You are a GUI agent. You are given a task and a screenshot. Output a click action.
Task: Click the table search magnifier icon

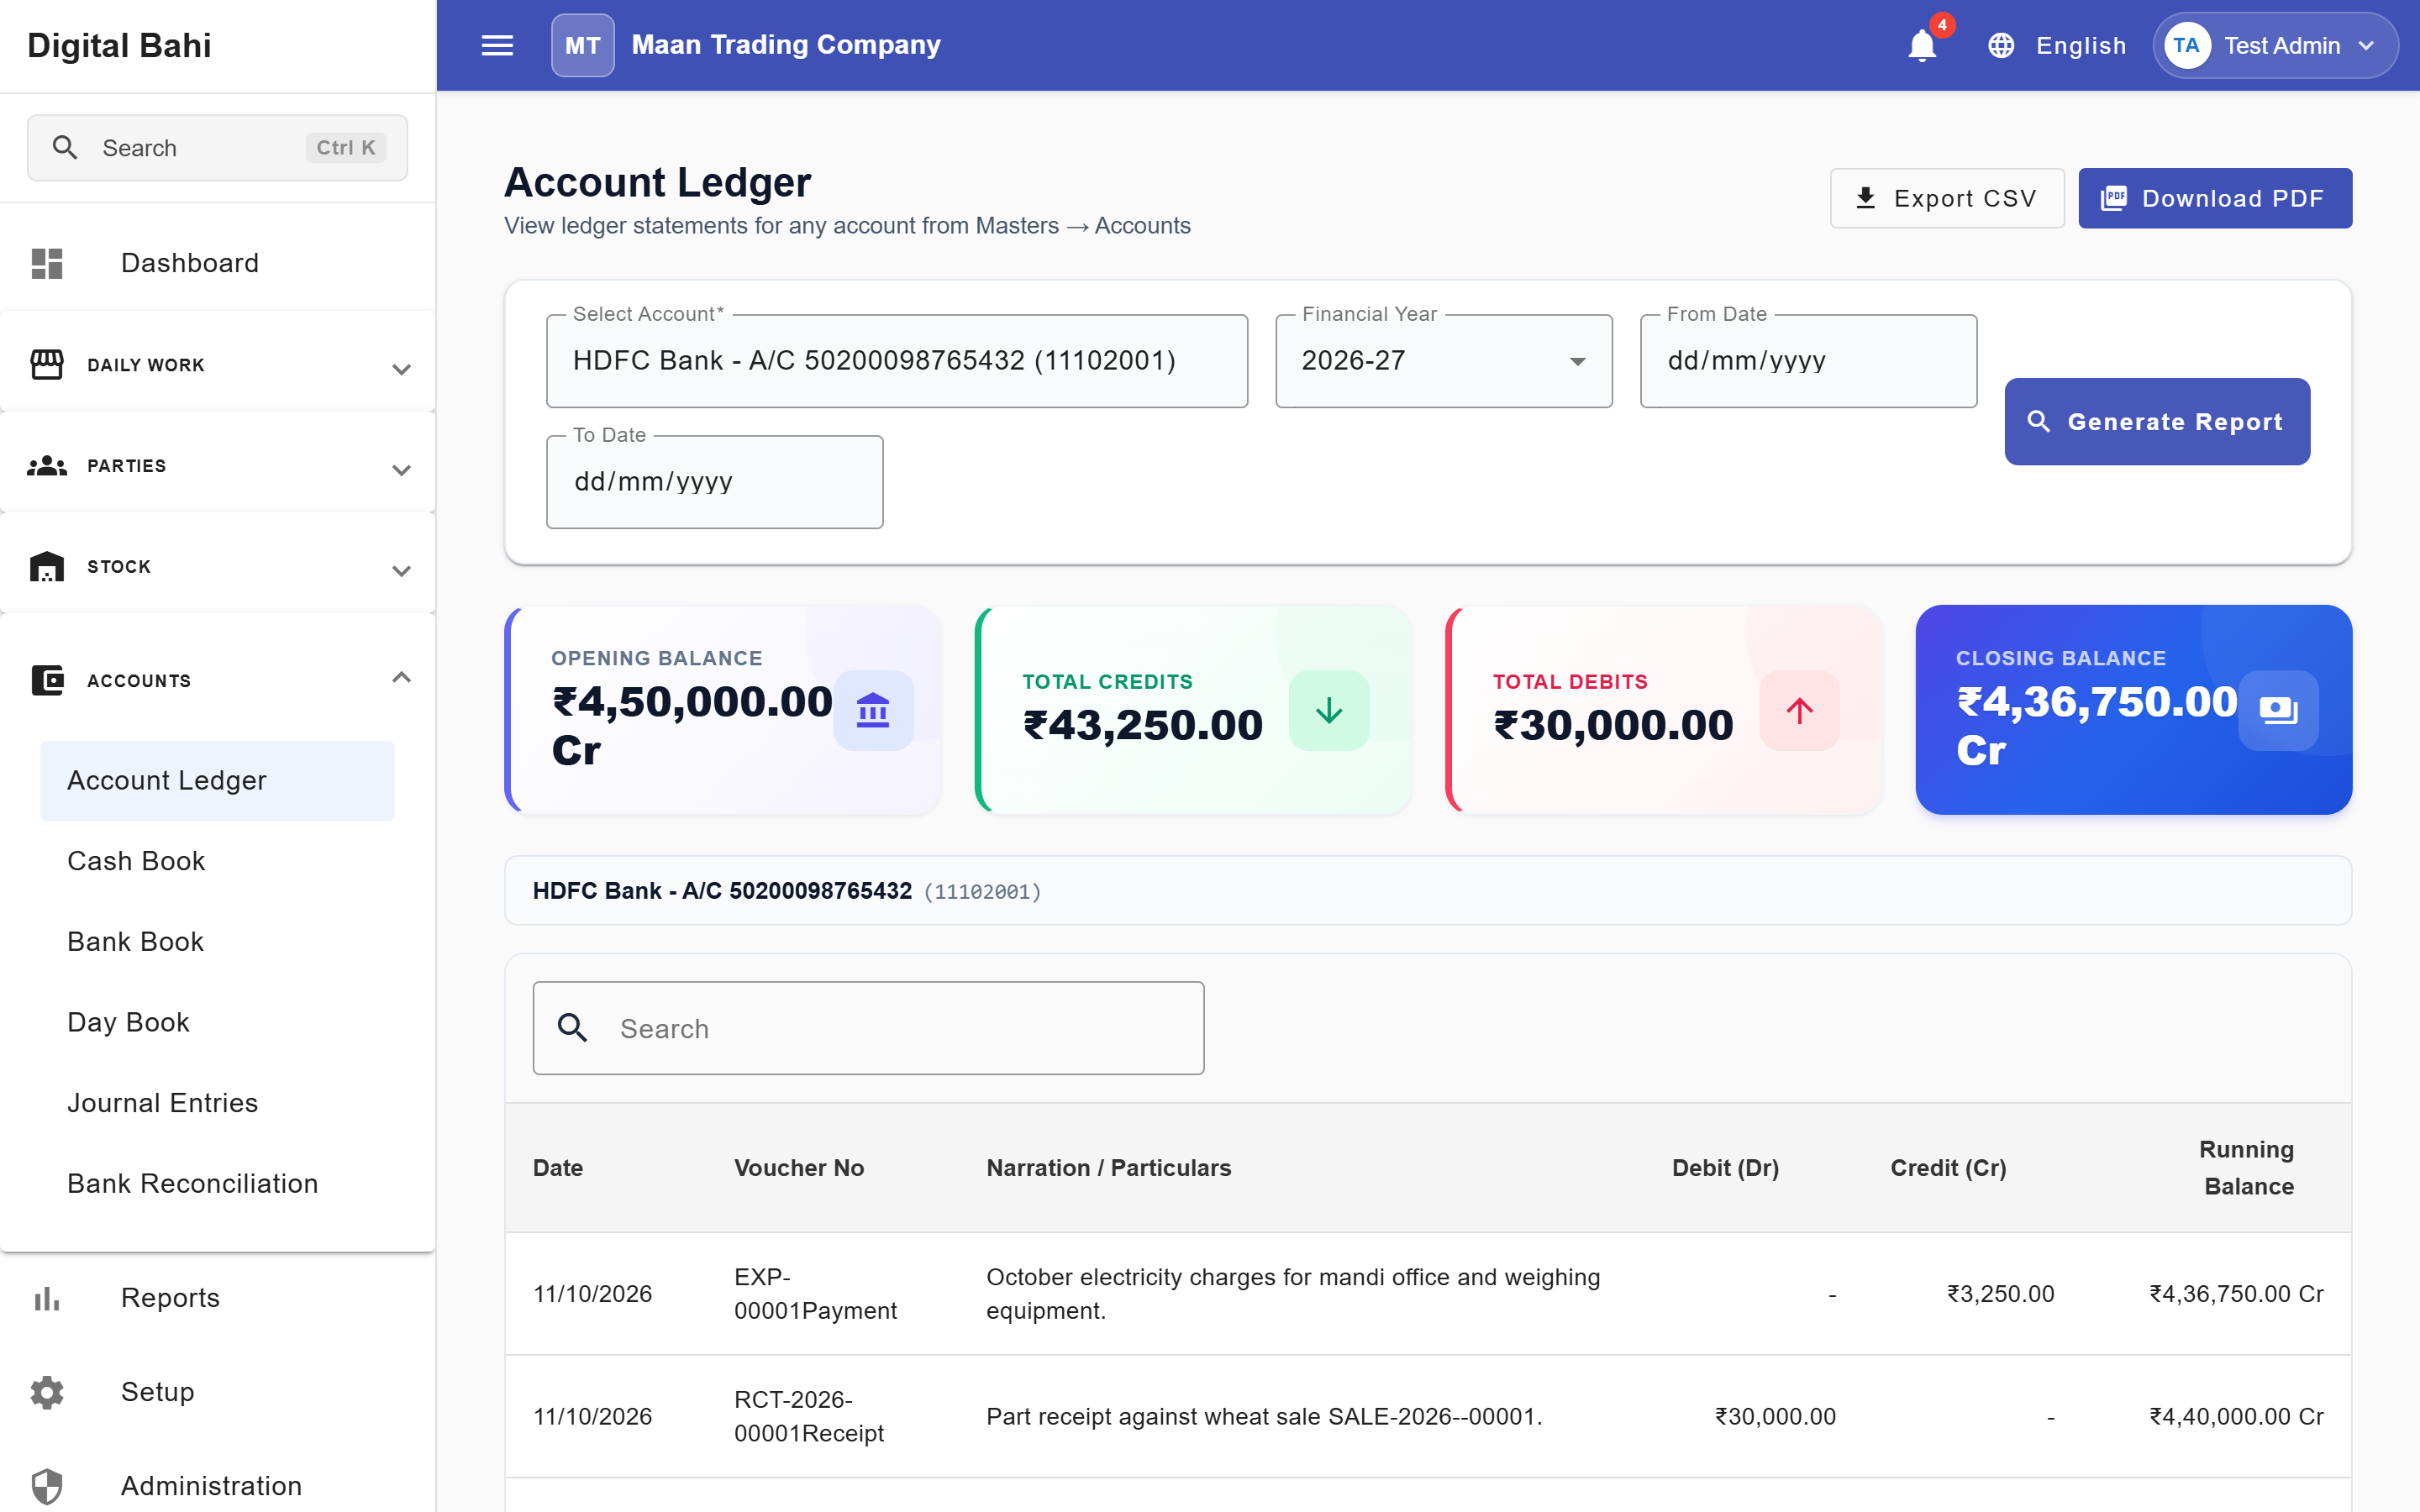[572, 1027]
